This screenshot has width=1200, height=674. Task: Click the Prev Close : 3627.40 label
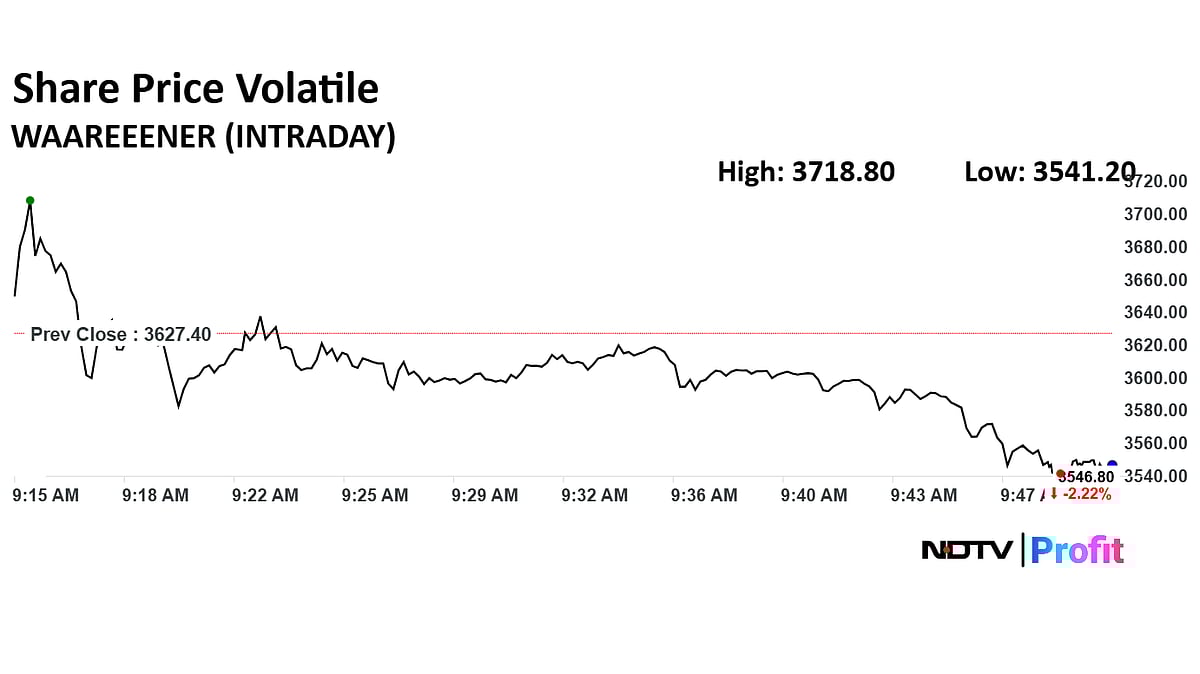(x=121, y=334)
